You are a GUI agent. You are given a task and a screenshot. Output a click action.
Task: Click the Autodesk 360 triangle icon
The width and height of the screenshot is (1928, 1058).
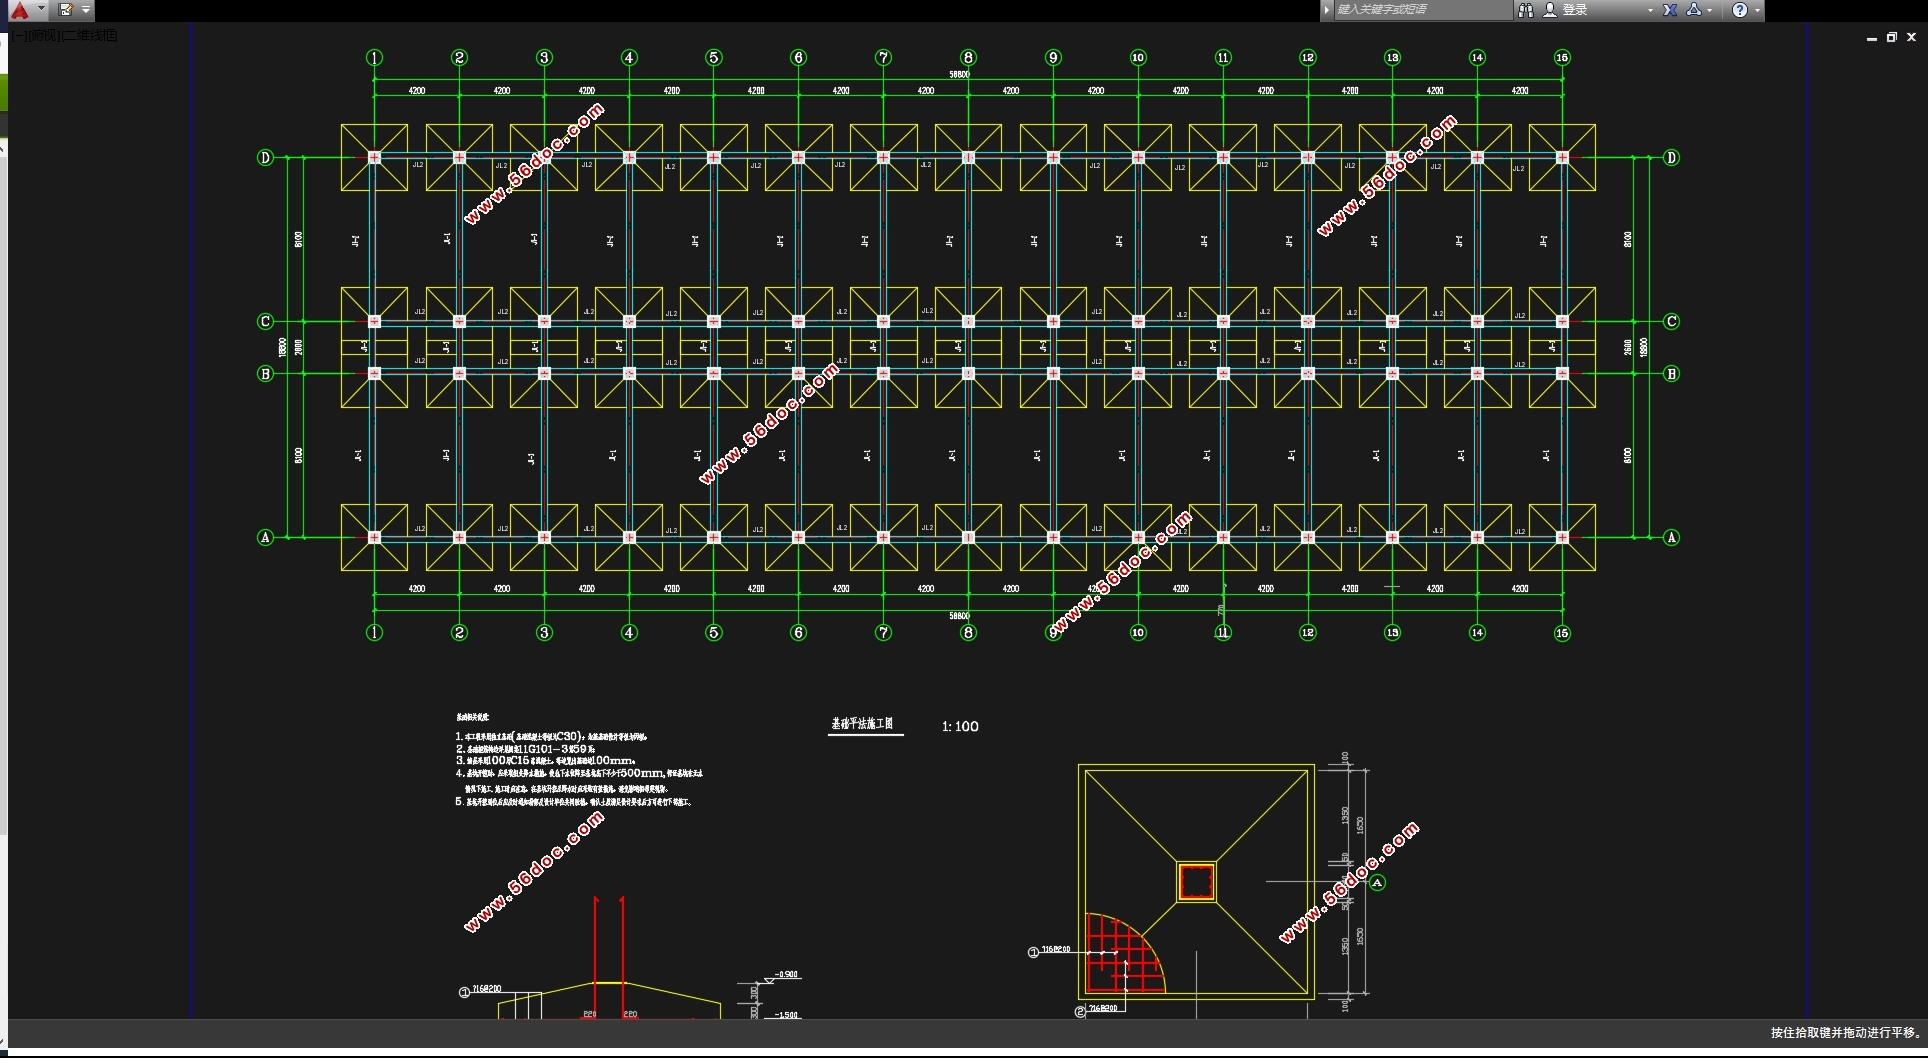click(x=1693, y=10)
